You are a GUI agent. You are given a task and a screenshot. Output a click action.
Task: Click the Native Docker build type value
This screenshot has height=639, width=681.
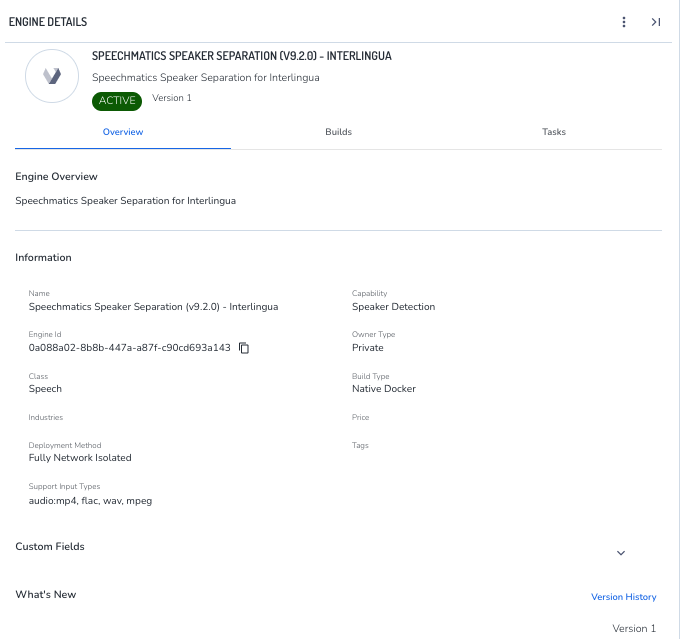point(383,388)
